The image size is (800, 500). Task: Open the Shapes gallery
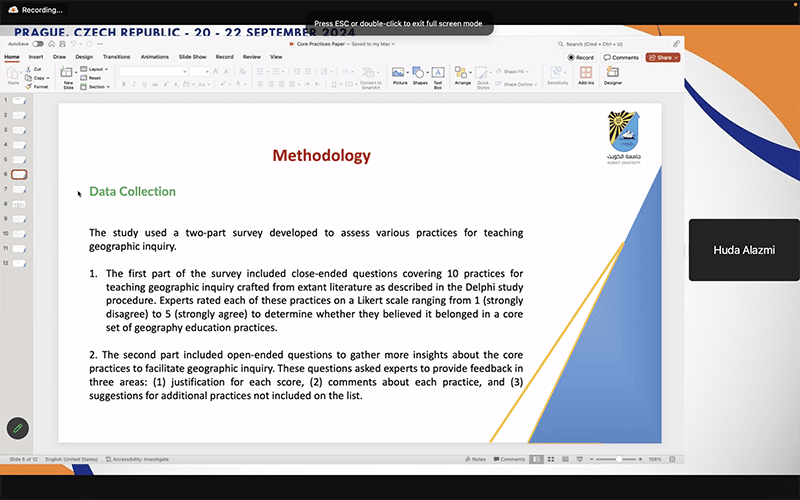pyautogui.click(x=420, y=75)
